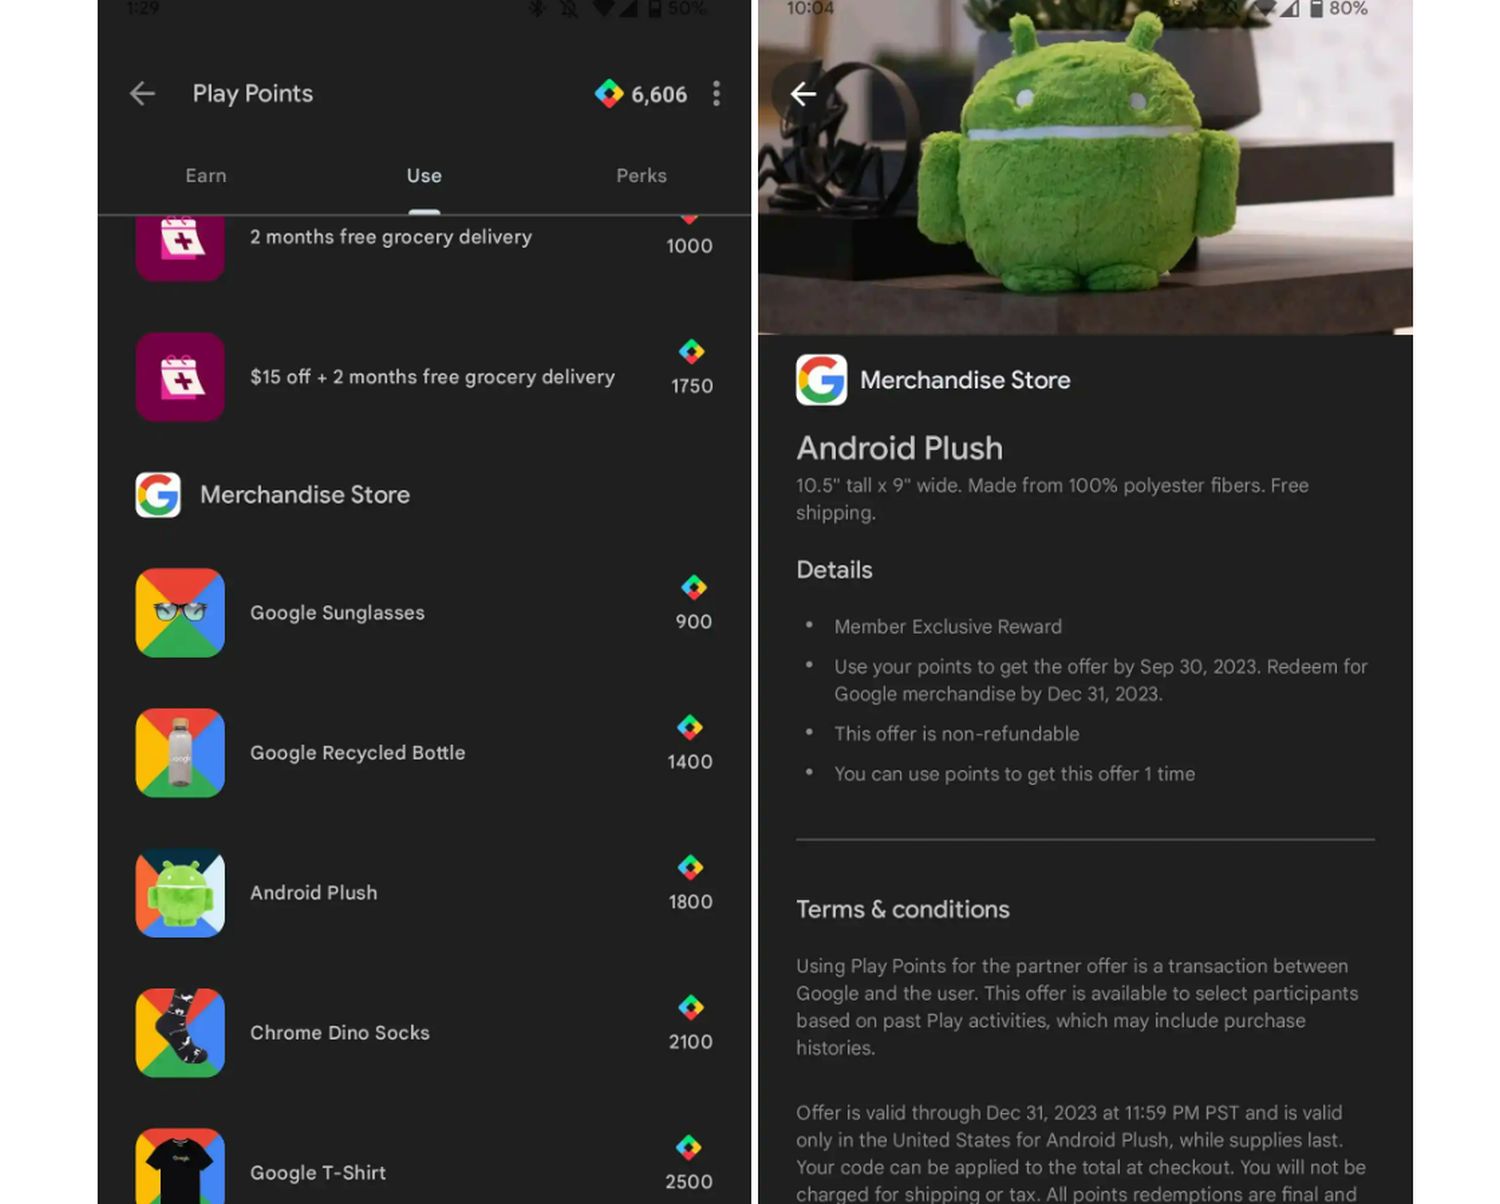
Task: Tap the 6,606 points balance
Action: 659,95
